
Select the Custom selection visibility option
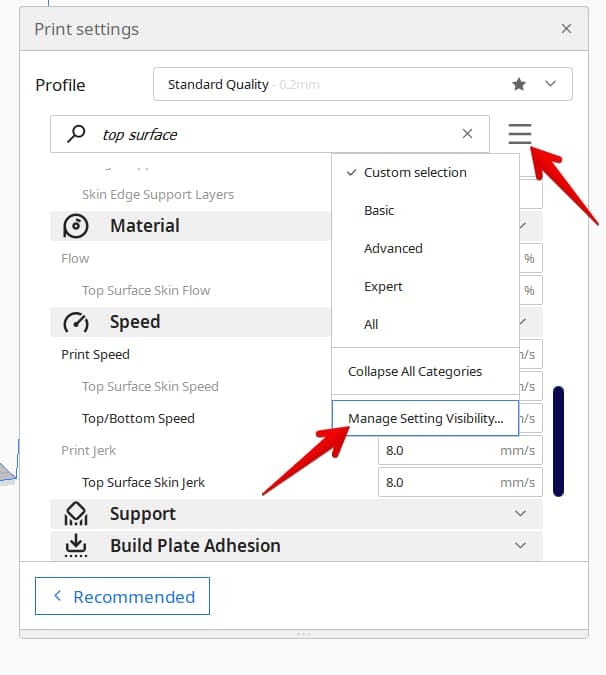(414, 172)
